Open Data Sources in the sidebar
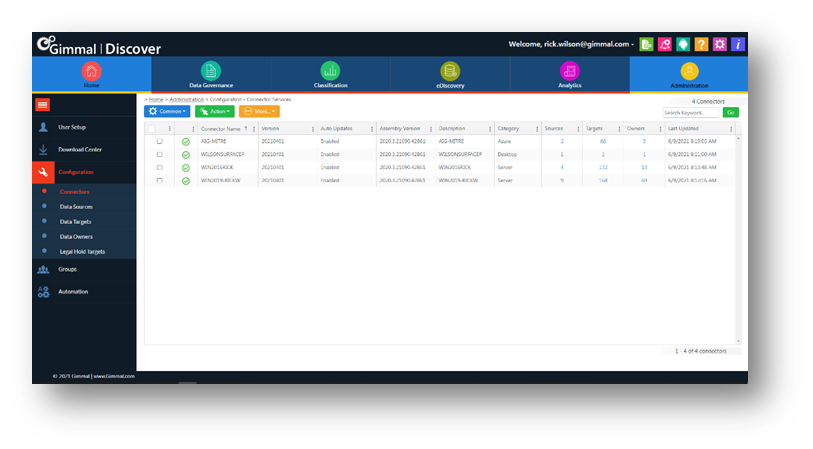The image size is (813, 449). [76, 206]
